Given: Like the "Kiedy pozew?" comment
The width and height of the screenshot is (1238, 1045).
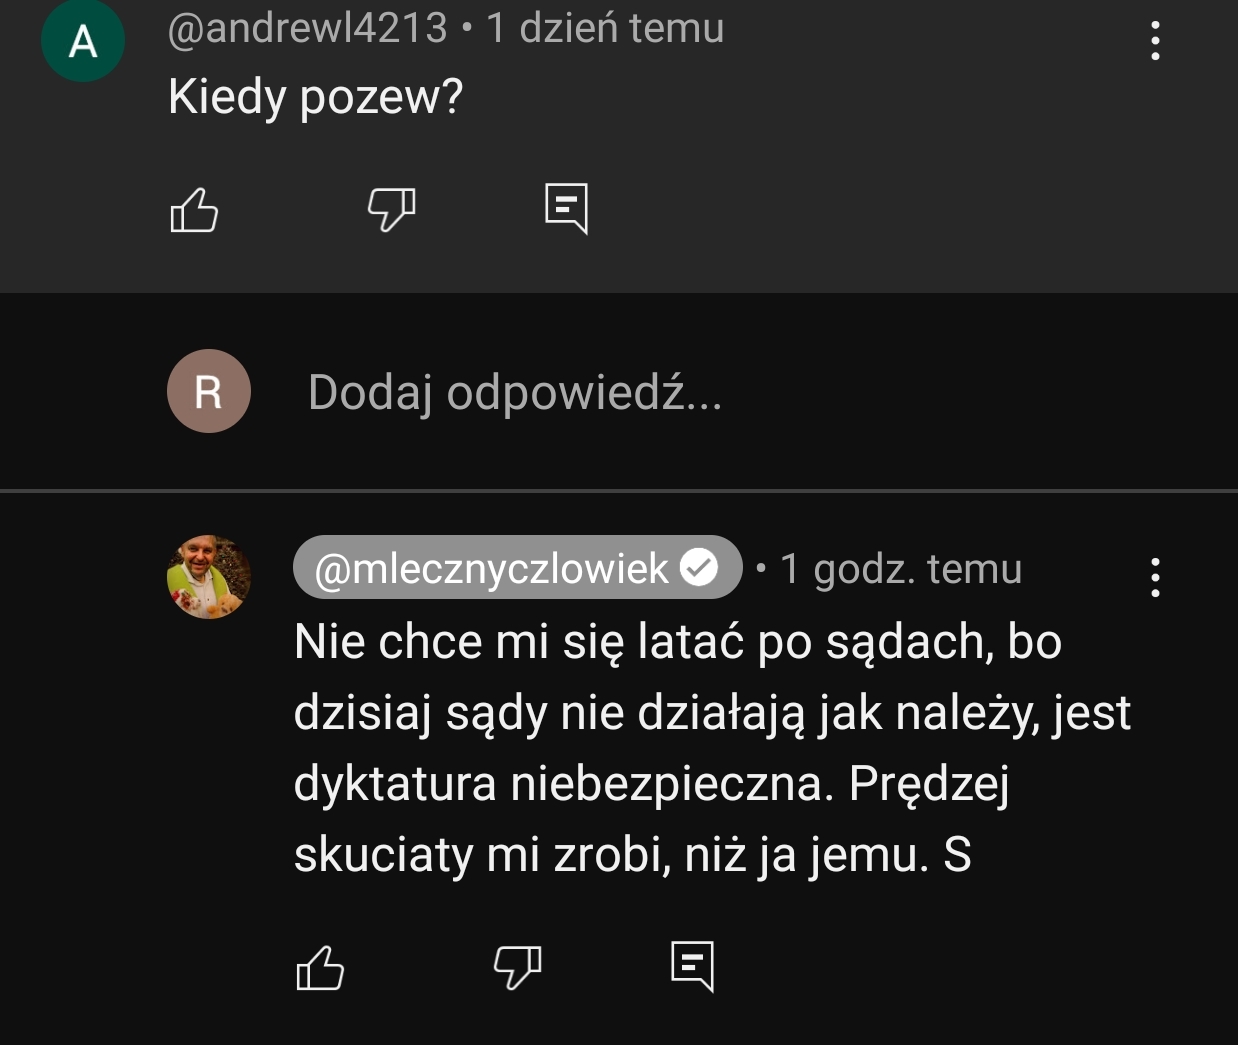Looking at the screenshot, I should pyautogui.click(x=194, y=210).
